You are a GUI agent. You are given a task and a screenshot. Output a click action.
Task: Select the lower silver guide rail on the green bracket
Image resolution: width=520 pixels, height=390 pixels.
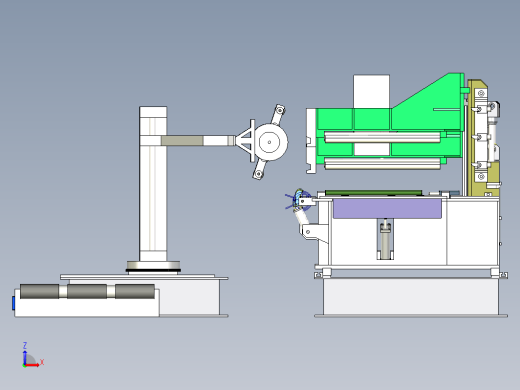(382, 164)
